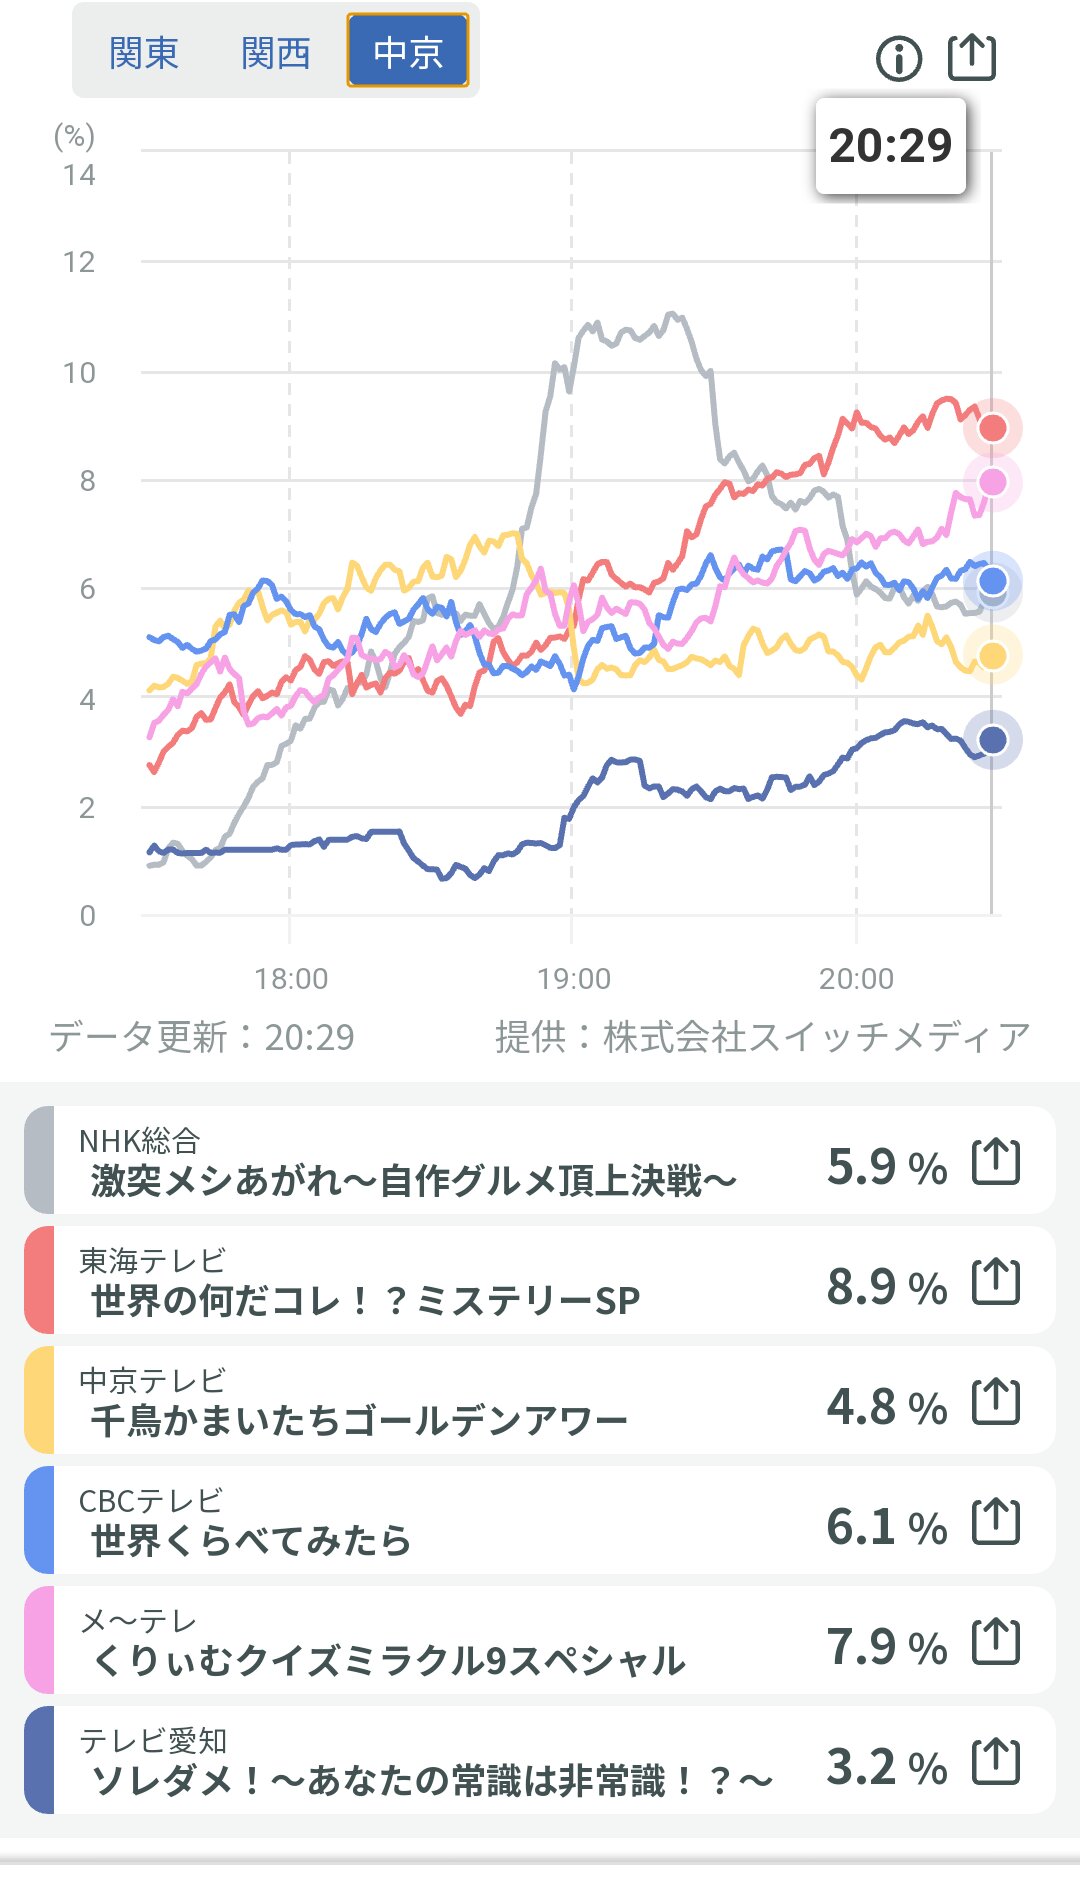
Task: Tap the pink メ〜テレ color bar
Action: 39,1641
